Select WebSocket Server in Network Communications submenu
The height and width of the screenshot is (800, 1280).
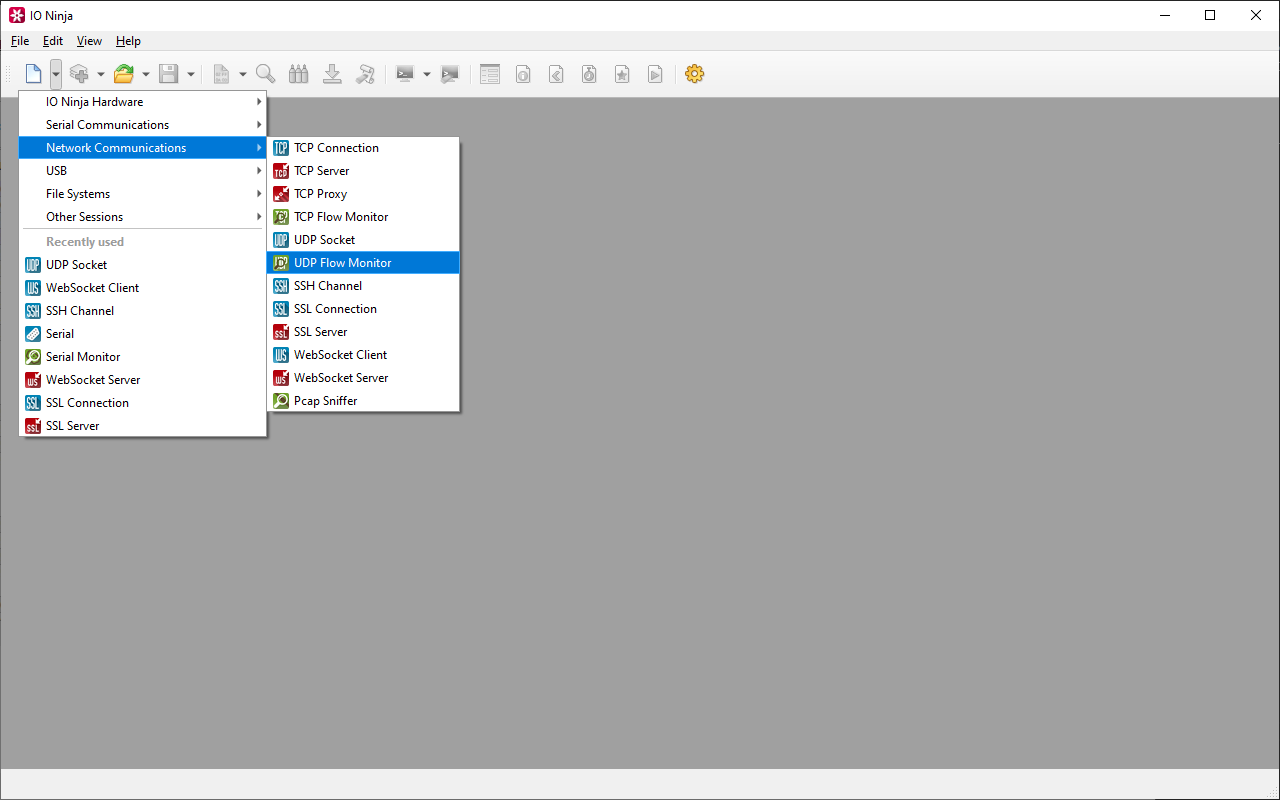tap(363, 378)
